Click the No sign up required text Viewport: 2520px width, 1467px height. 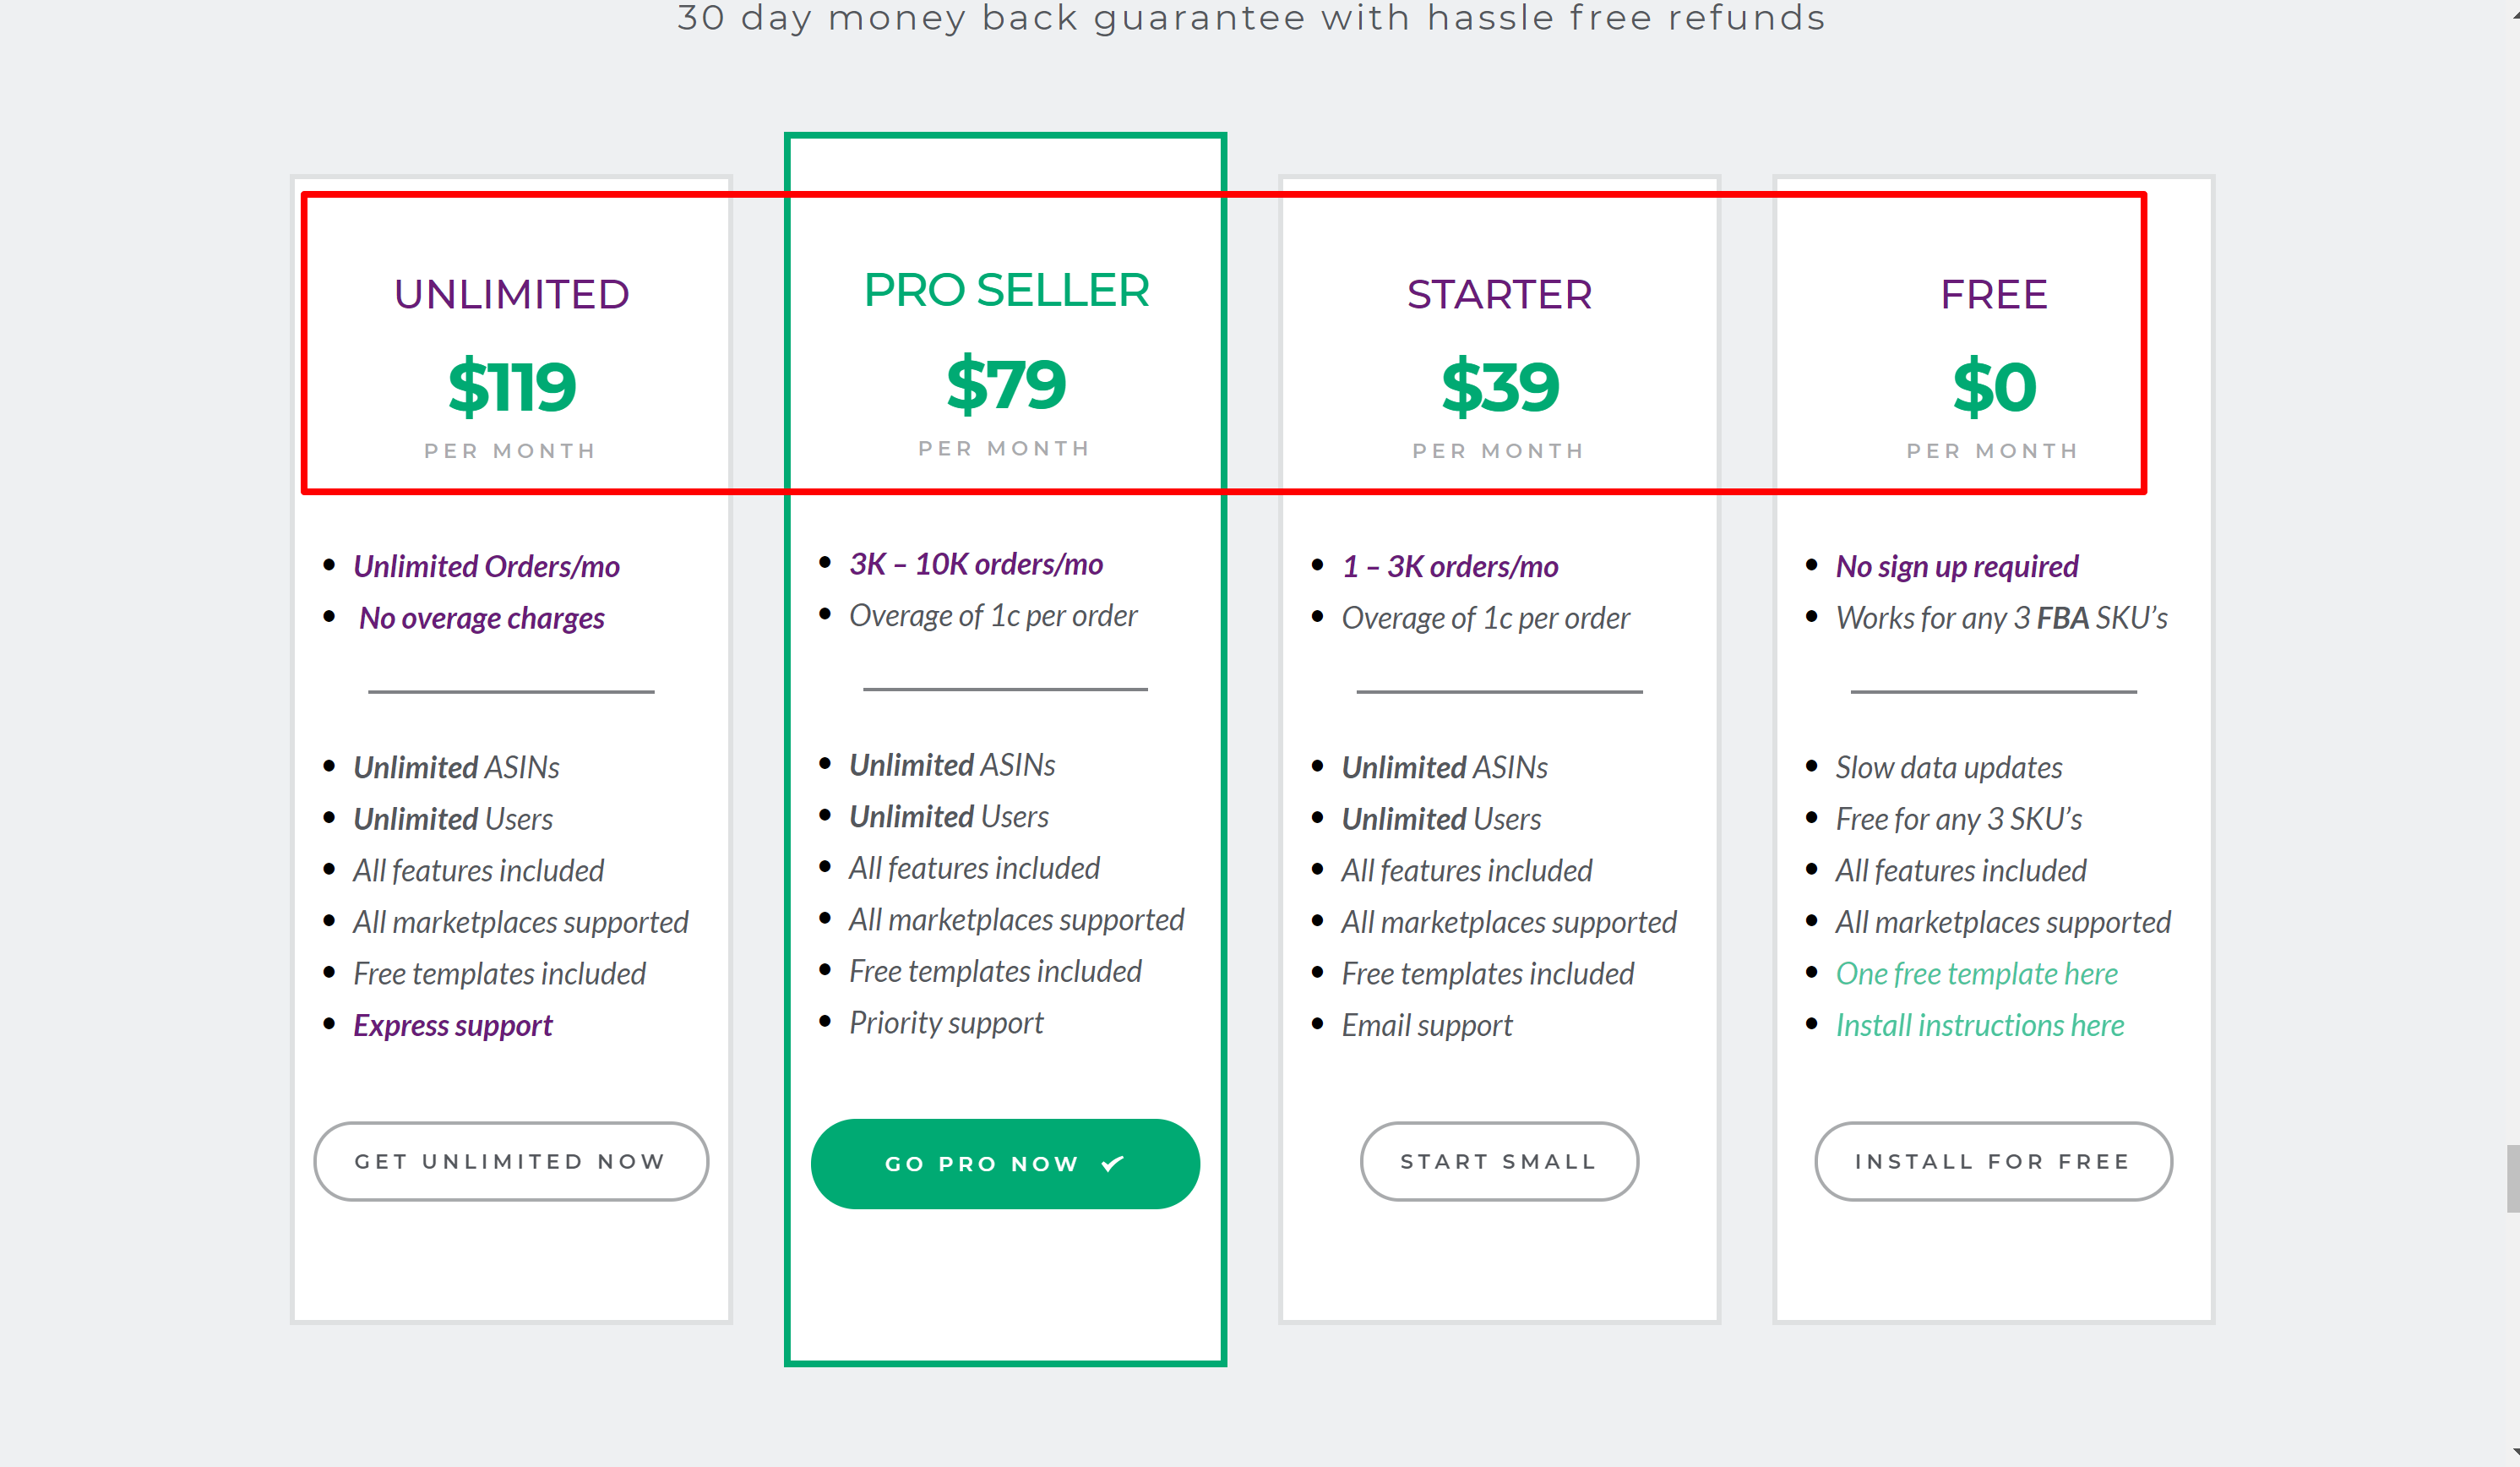[1956, 566]
